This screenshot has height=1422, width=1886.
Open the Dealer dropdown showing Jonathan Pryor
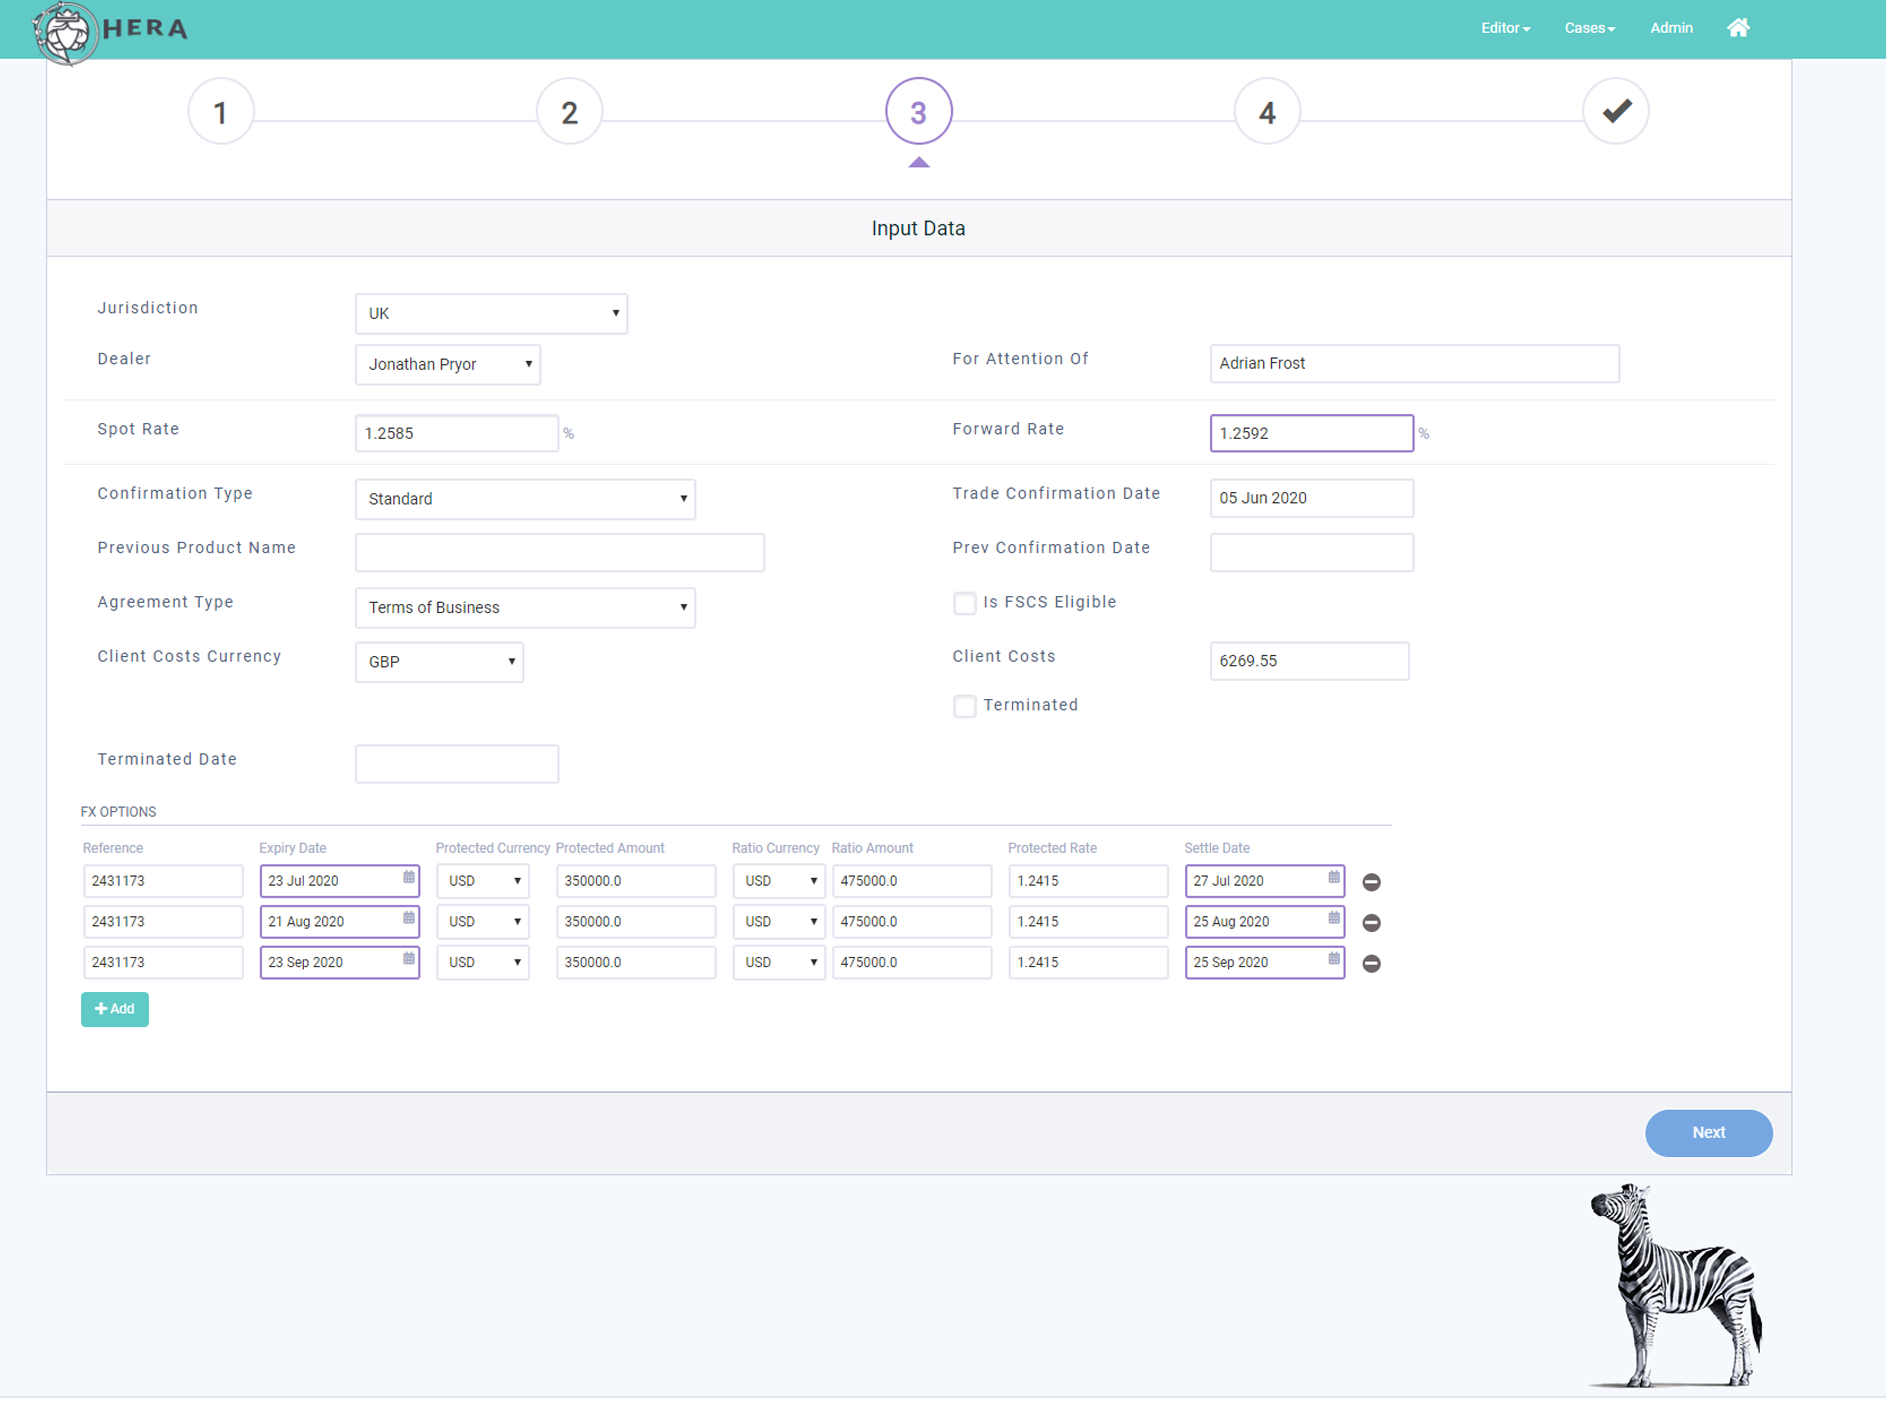[x=448, y=365]
